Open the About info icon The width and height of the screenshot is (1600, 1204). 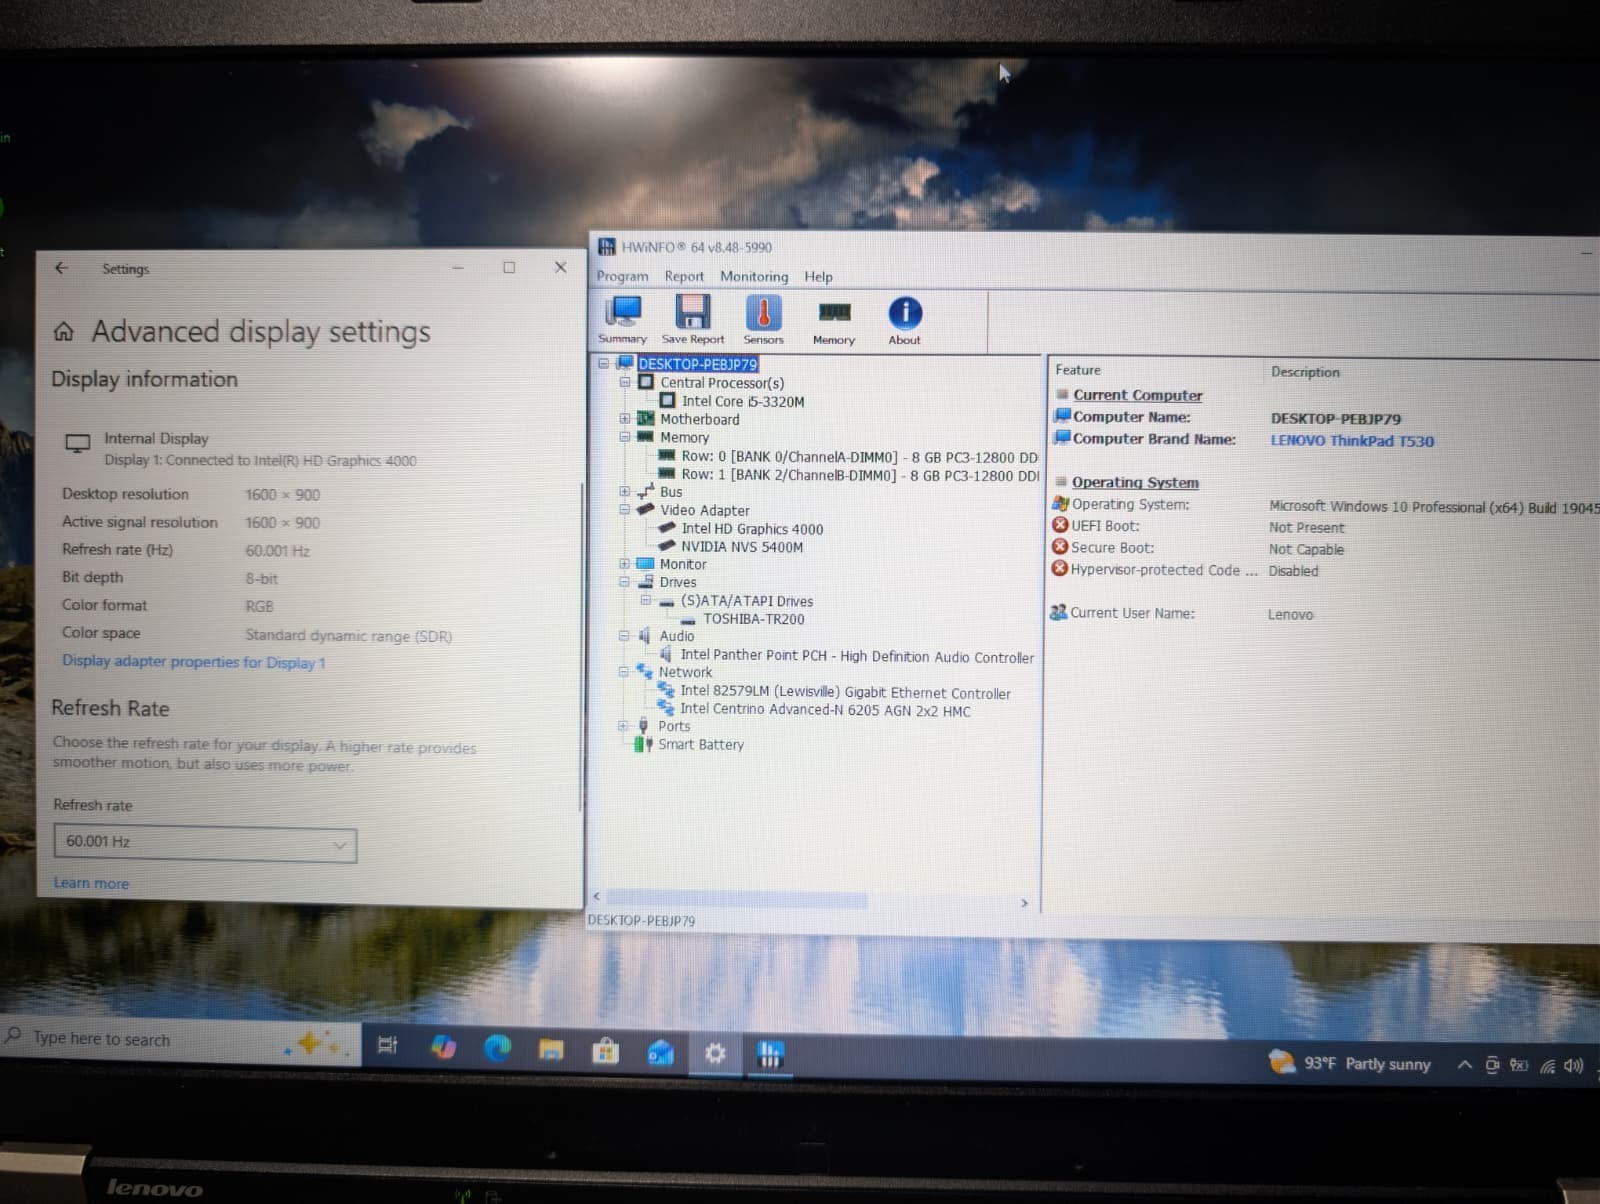[x=905, y=321]
